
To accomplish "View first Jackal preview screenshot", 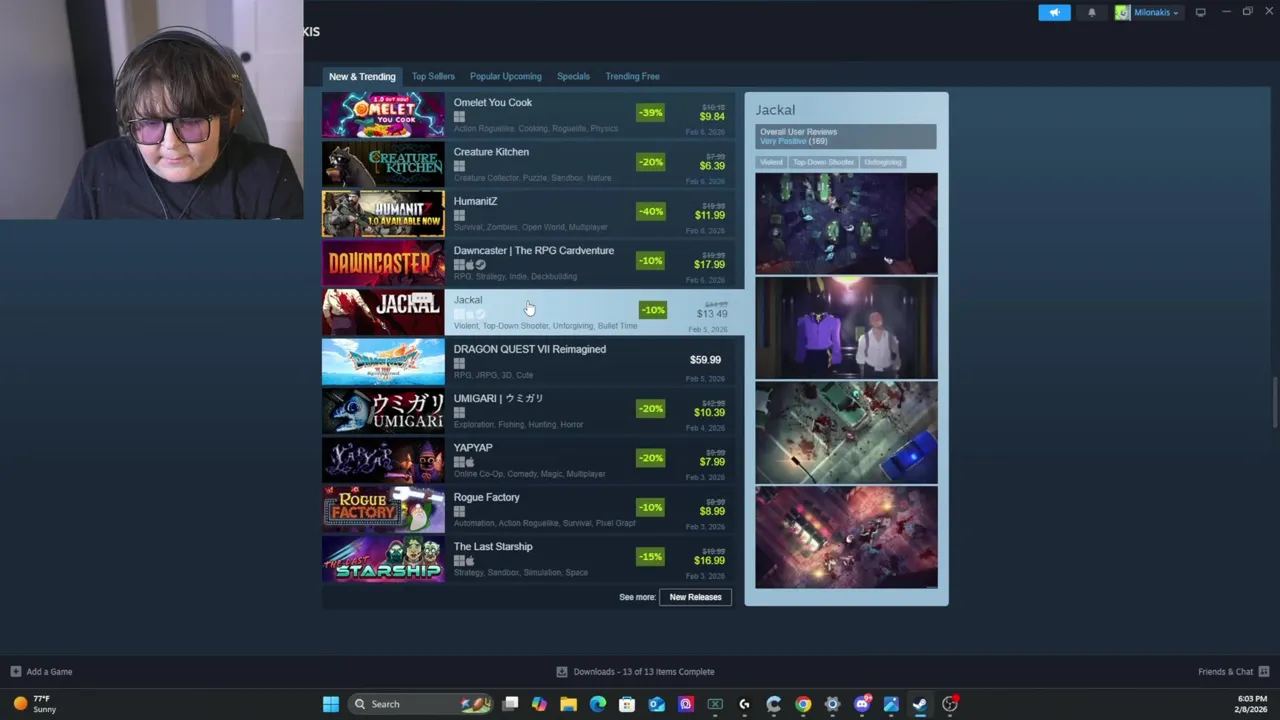I will (x=846, y=223).
